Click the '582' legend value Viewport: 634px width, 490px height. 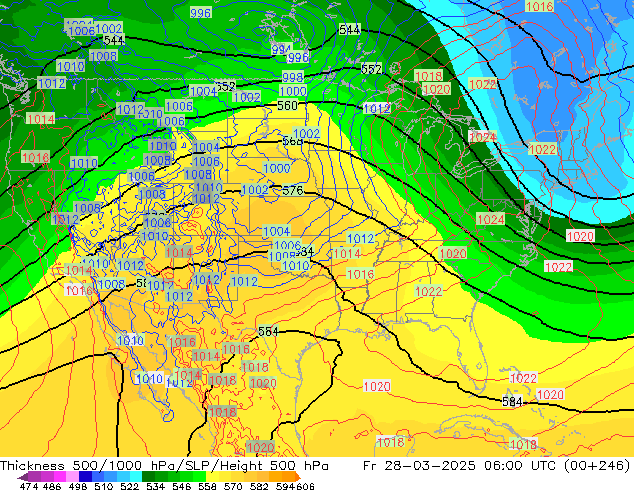click(259, 486)
